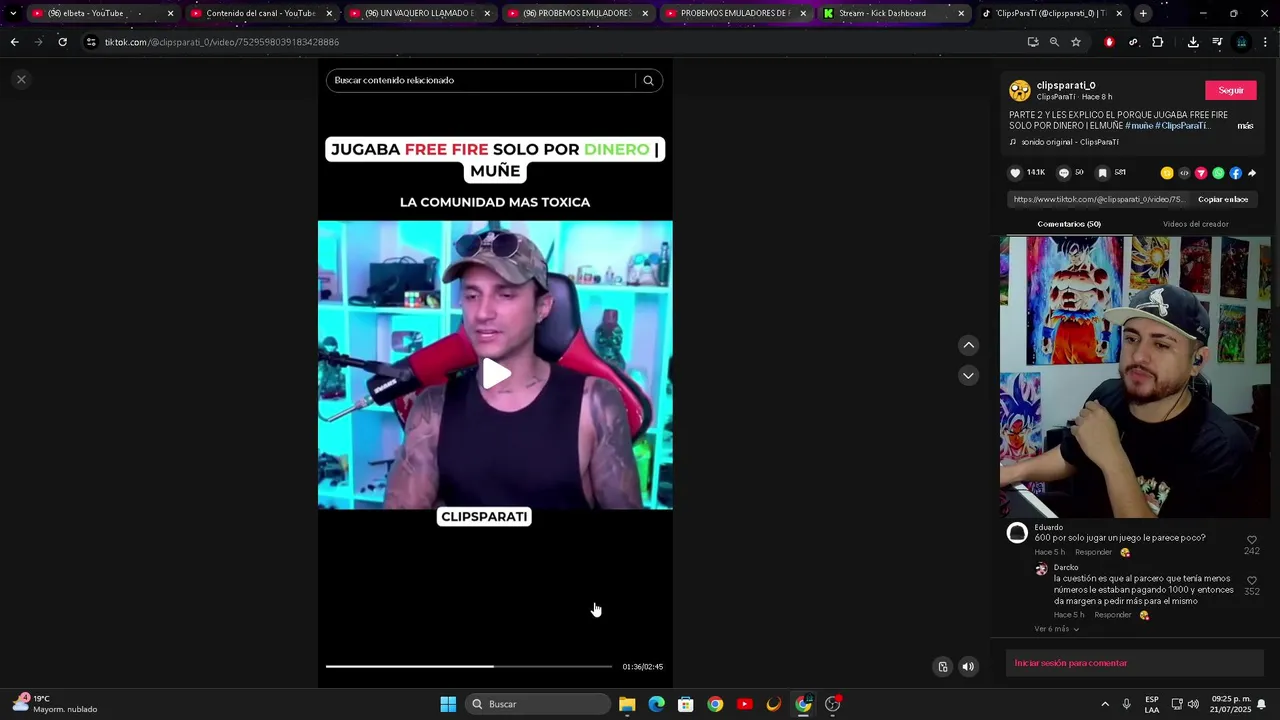Focus the 'Buscar contenido relacionado' search field
The image size is (1280, 720).
click(x=480, y=80)
